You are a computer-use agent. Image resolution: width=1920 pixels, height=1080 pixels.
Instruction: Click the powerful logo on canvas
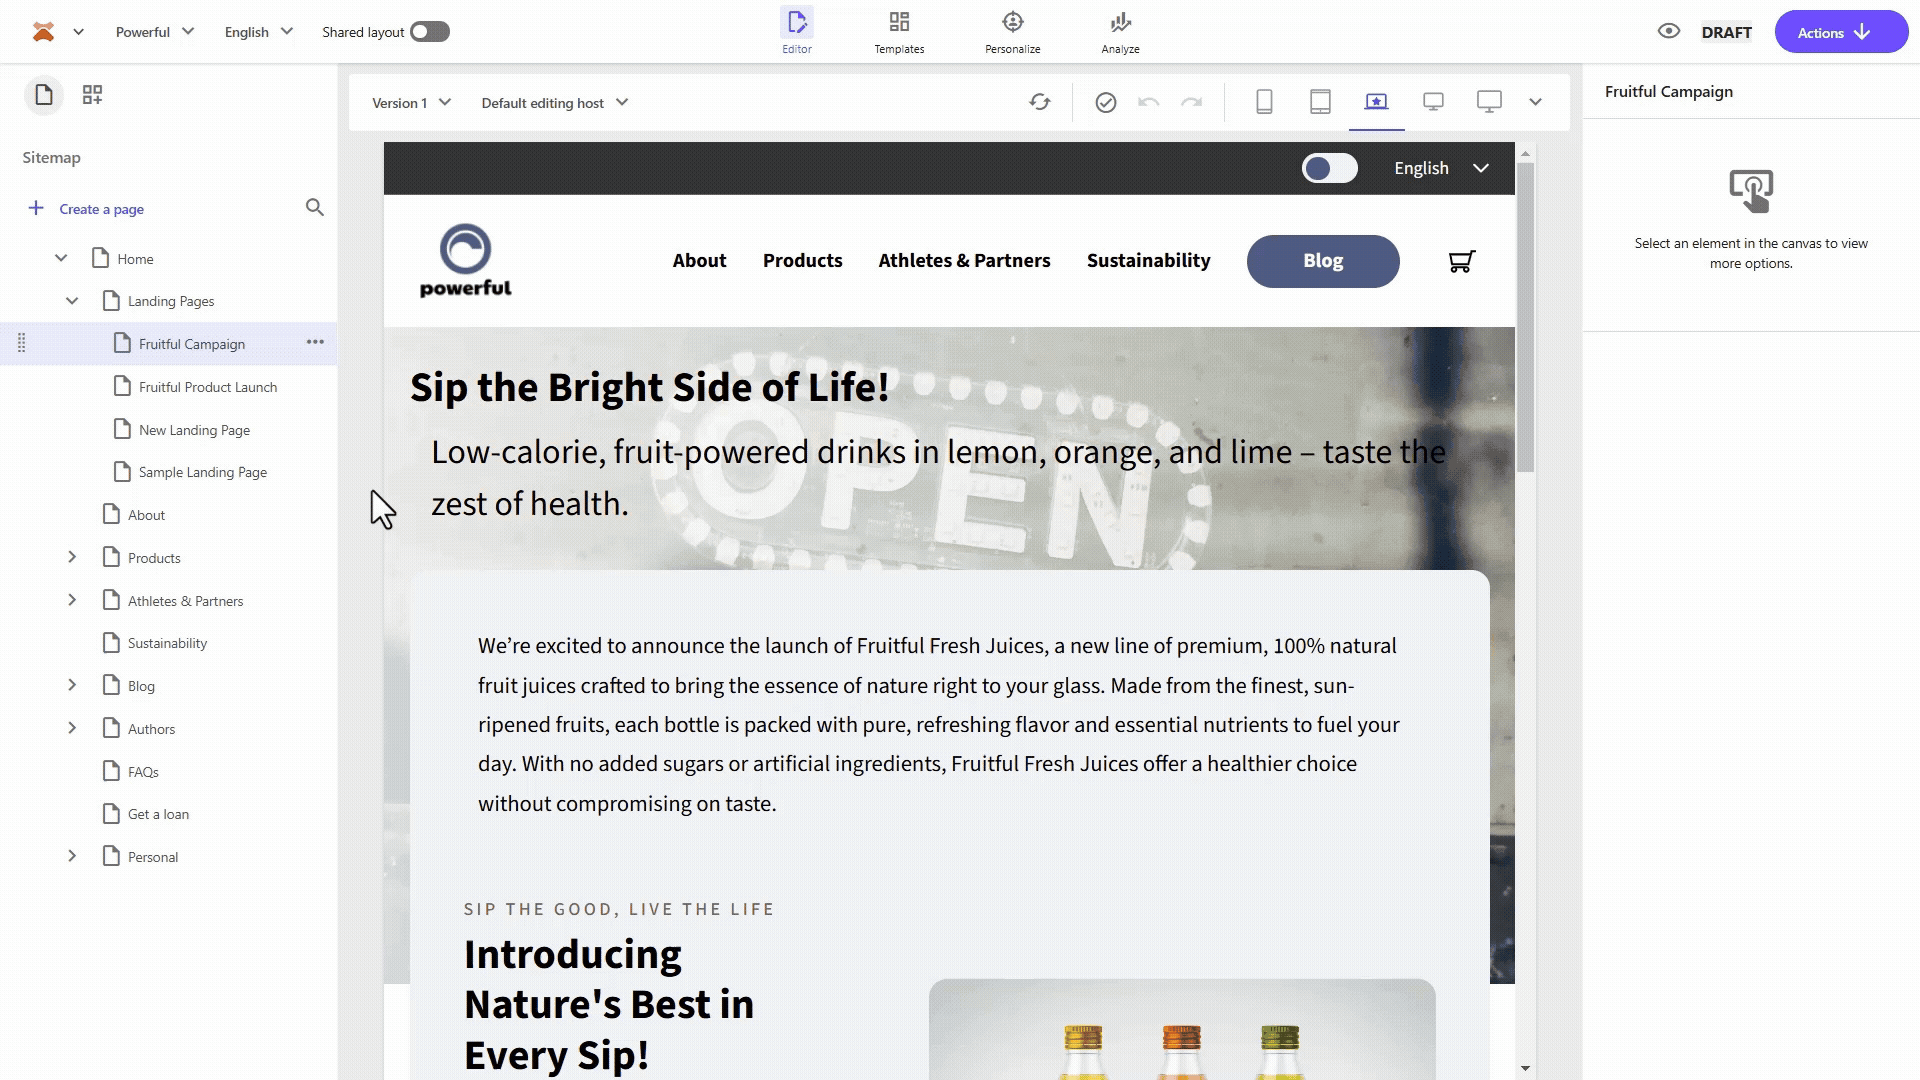[x=465, y=260]
